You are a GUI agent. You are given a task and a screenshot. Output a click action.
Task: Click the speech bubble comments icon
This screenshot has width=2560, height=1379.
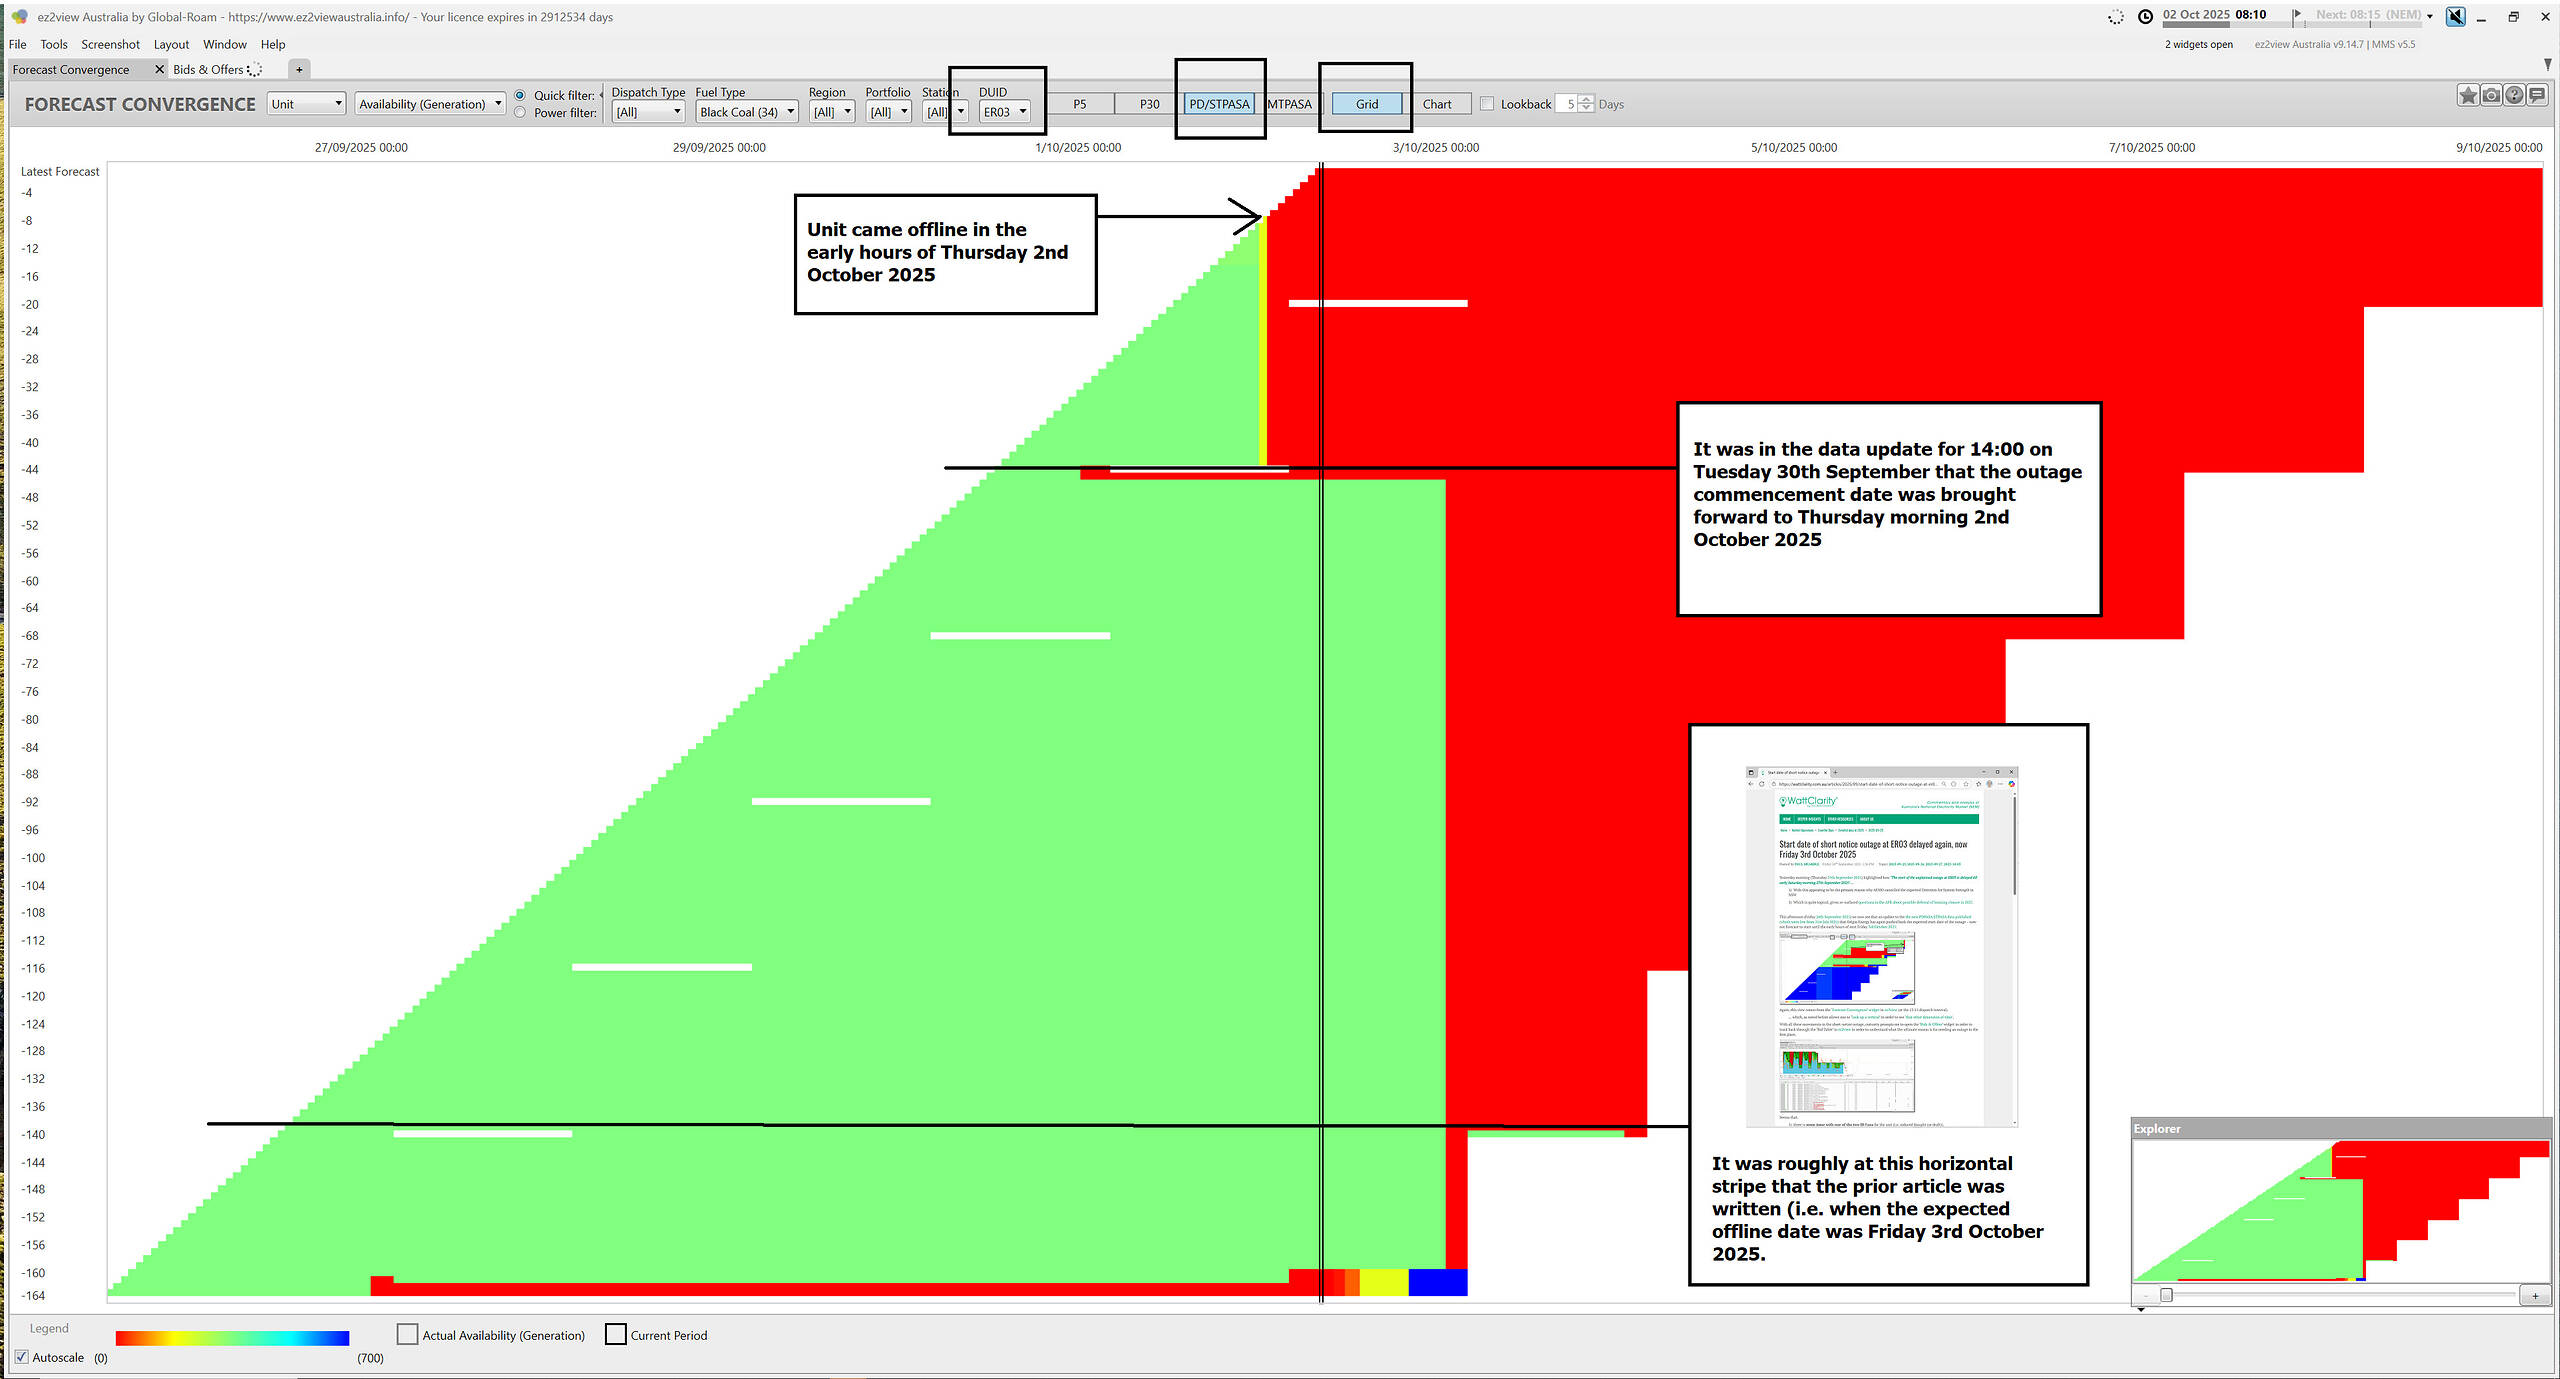coord(2537,95)
